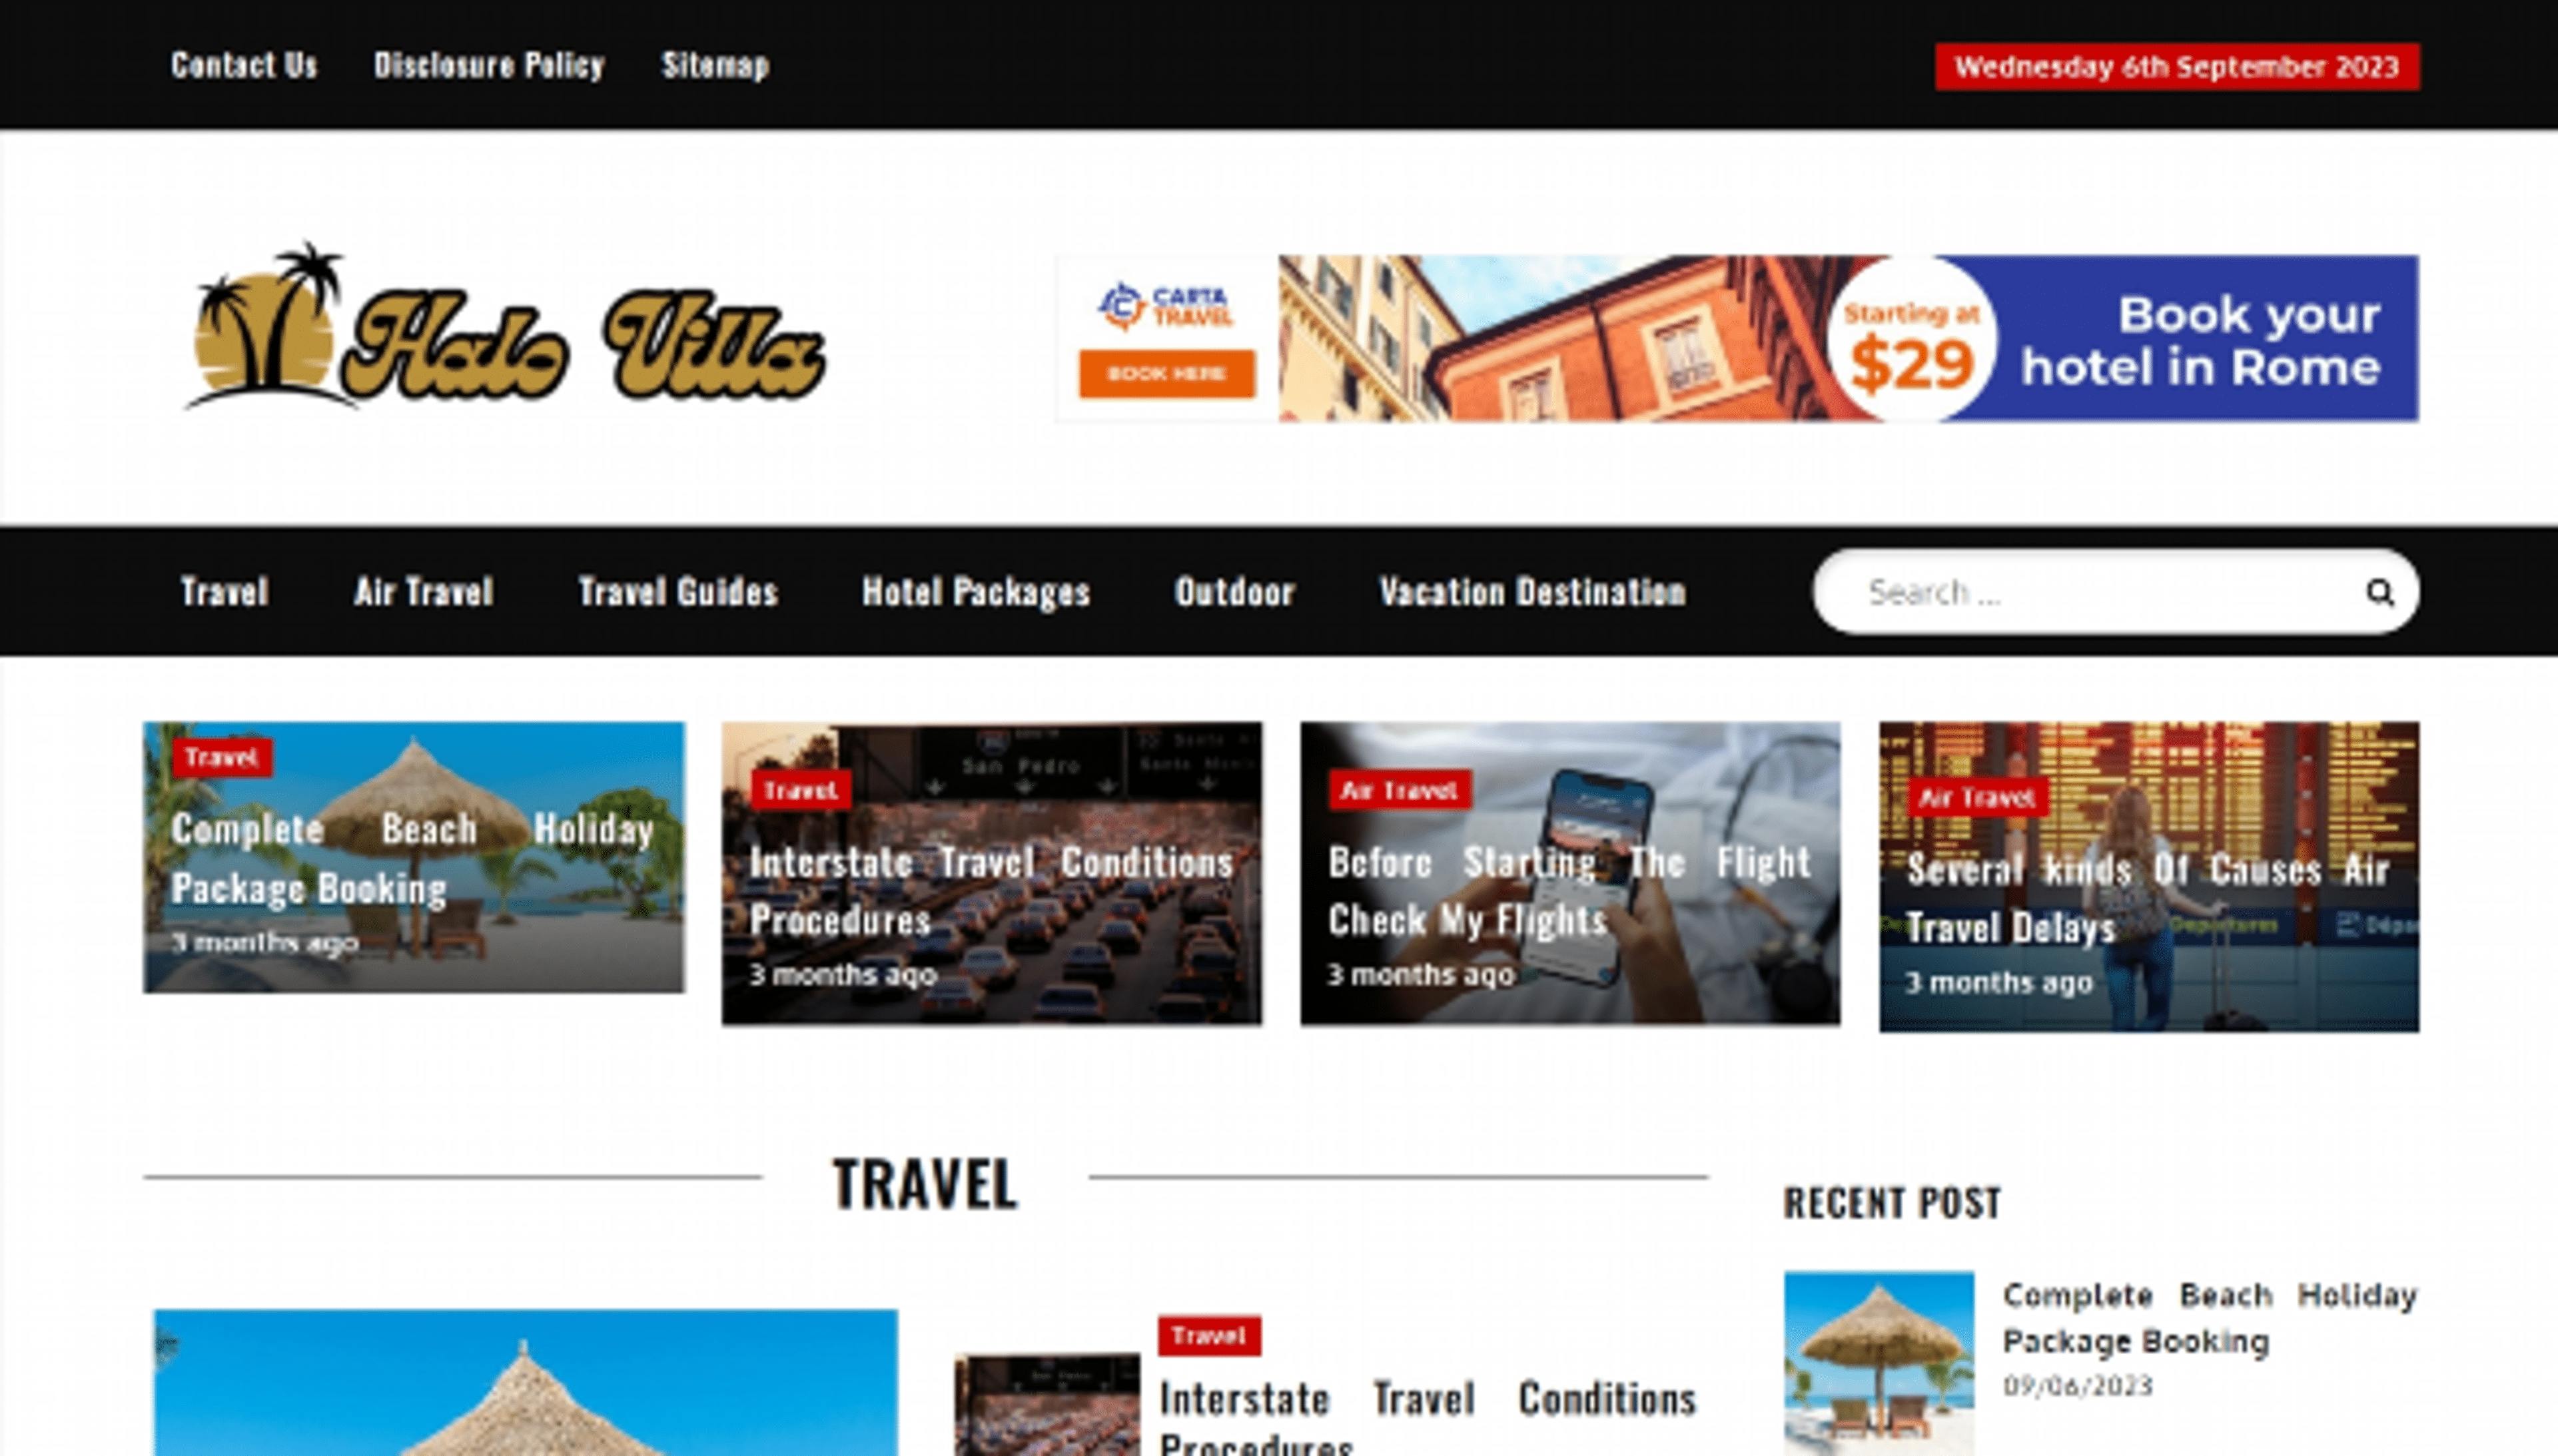2558x1456 pixels.
Task: Open the Travel Guides menu
Action: pyautogui.click(x=678, y=591)
